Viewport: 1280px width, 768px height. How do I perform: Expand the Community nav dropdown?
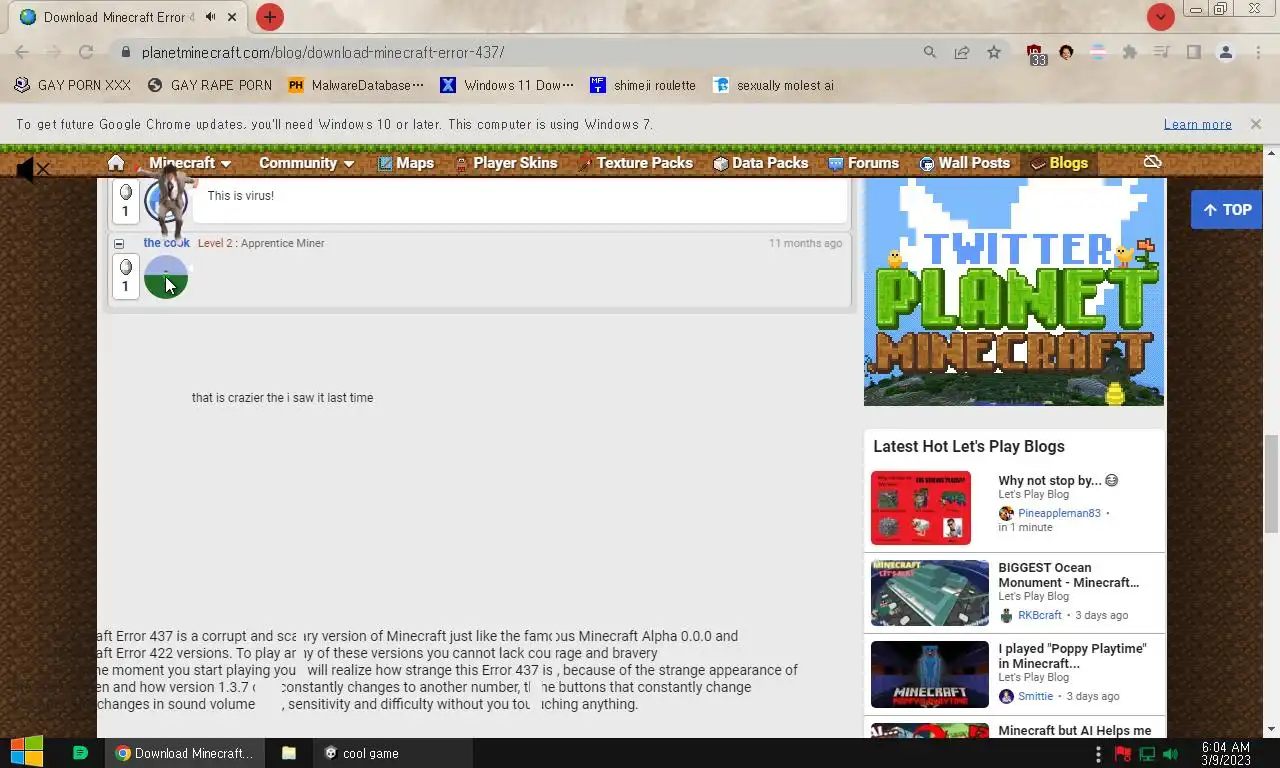pos(307,163)
